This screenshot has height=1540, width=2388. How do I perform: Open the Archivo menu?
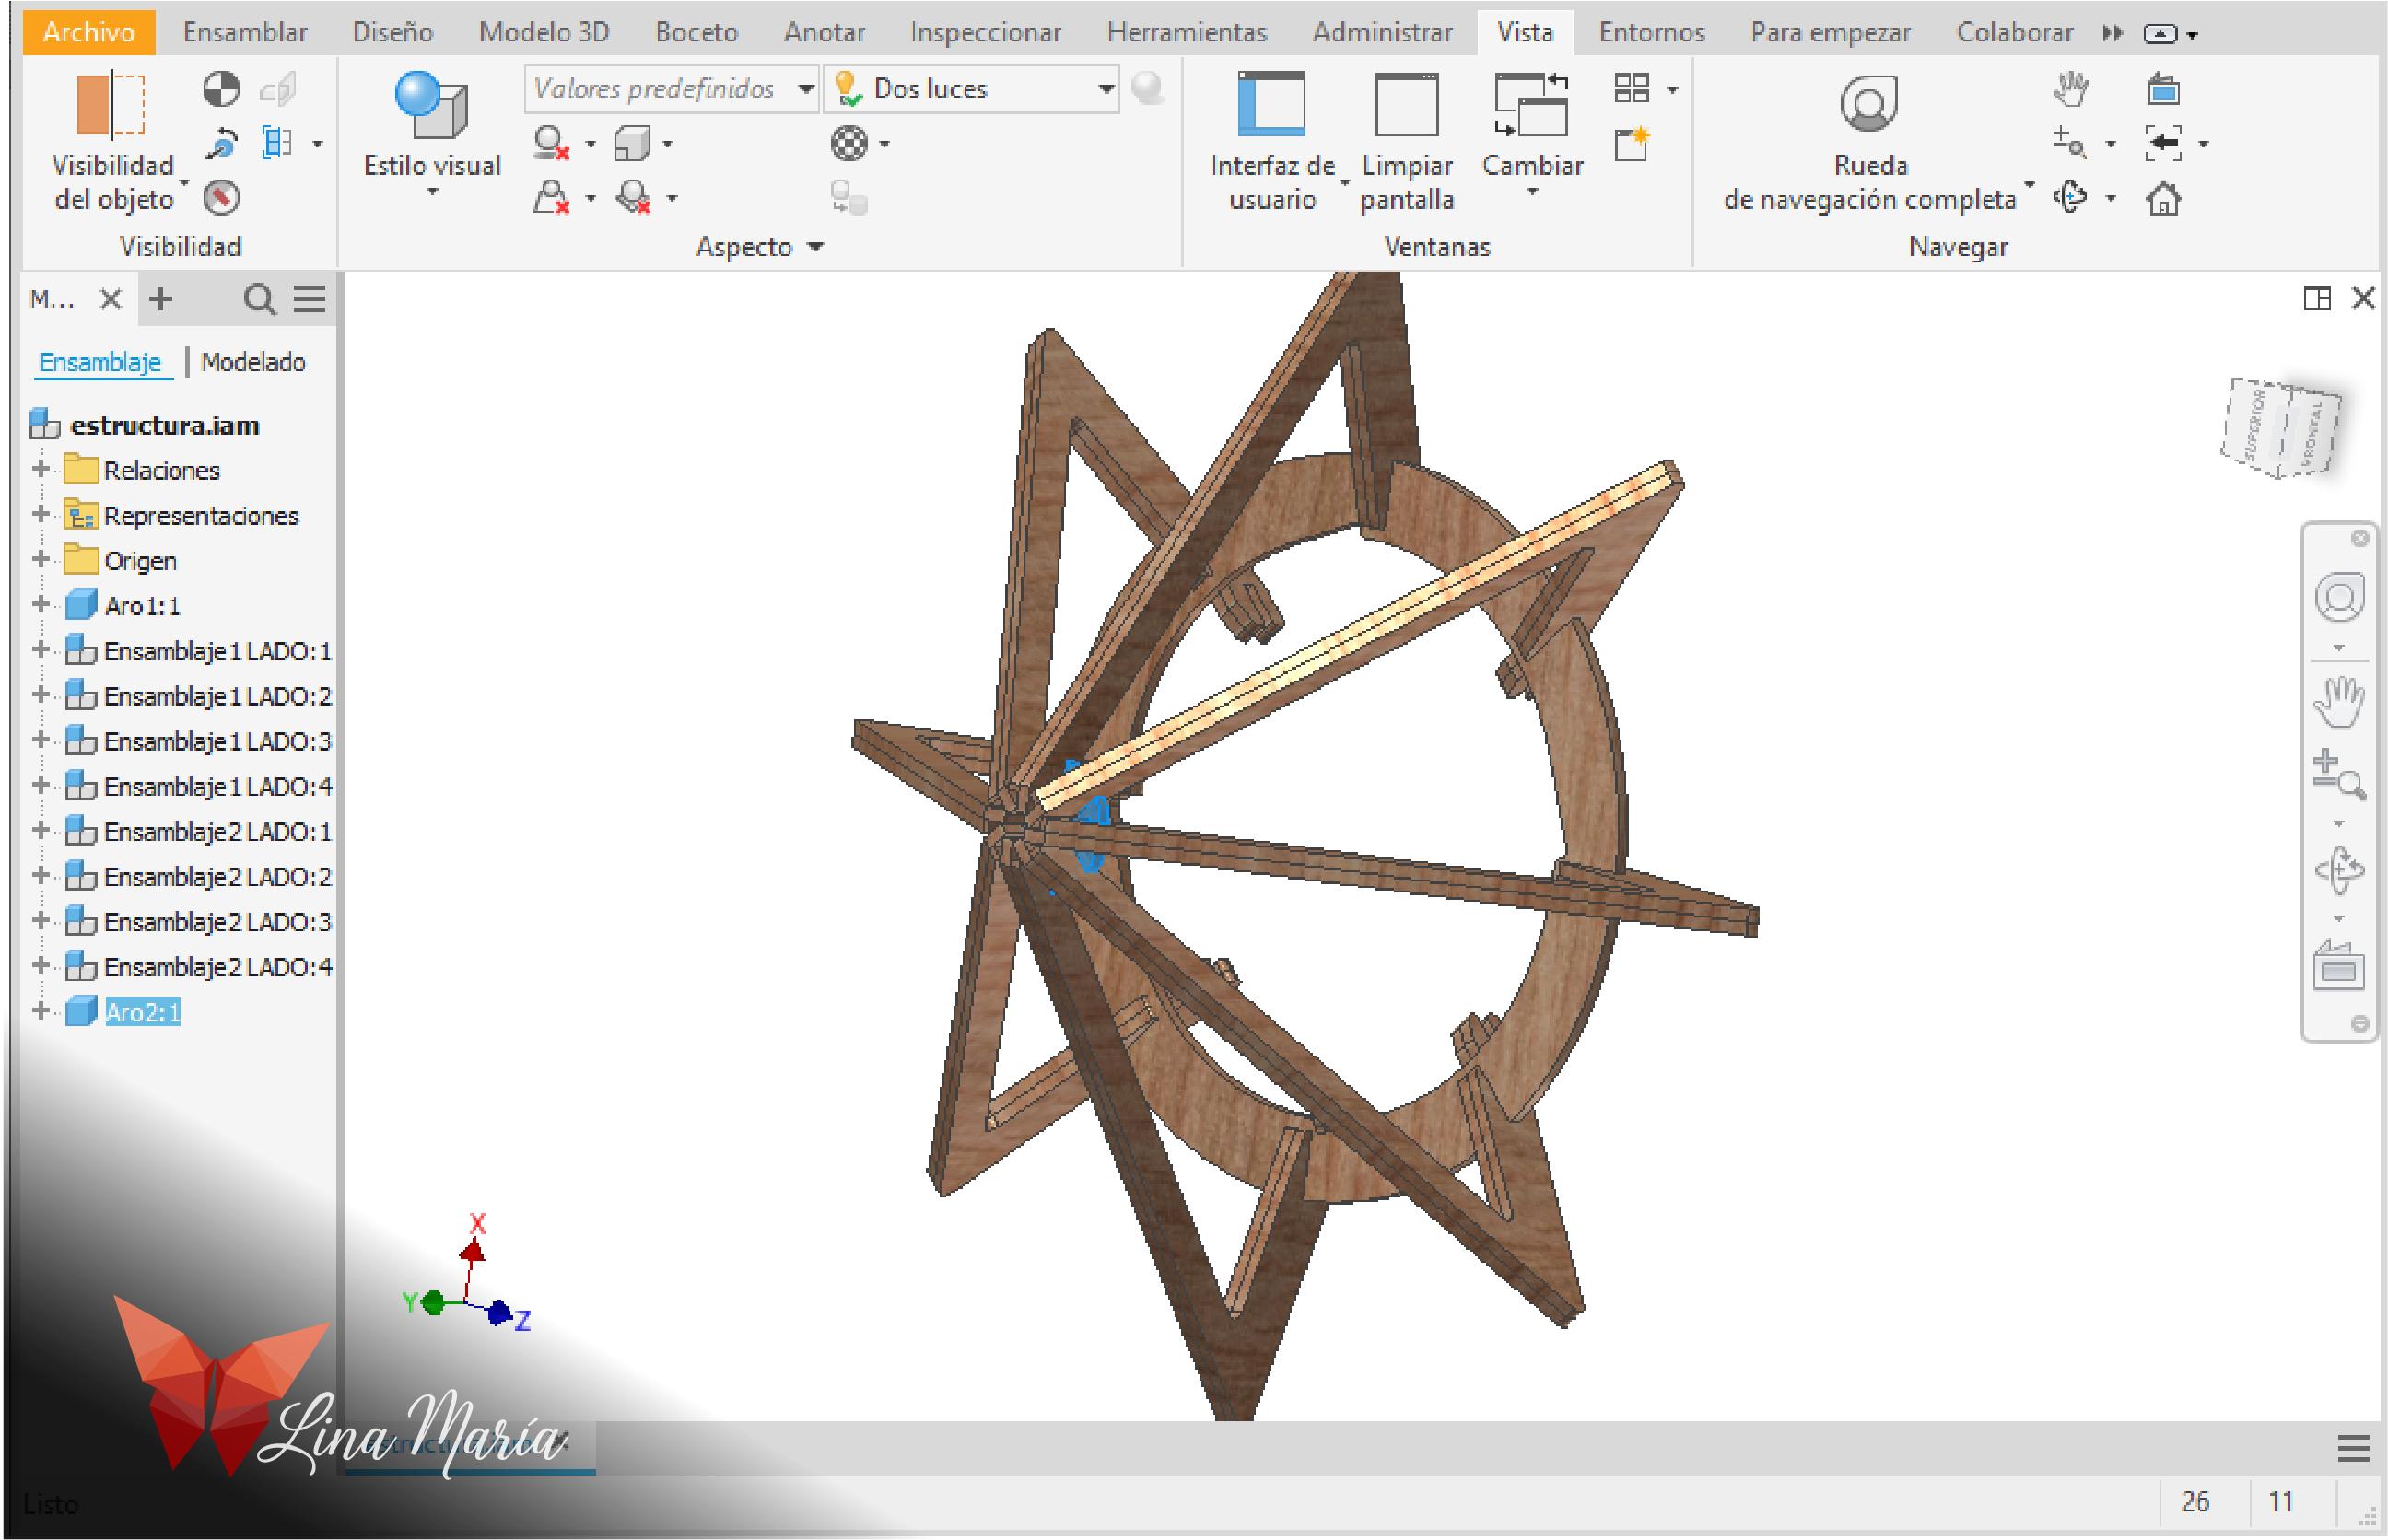point(89,32)
